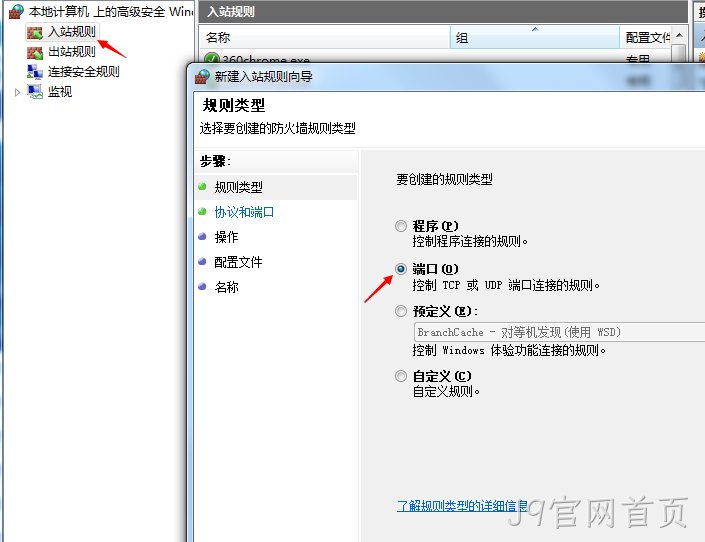Click the green check icon beside 360chrome.exe

211,58
